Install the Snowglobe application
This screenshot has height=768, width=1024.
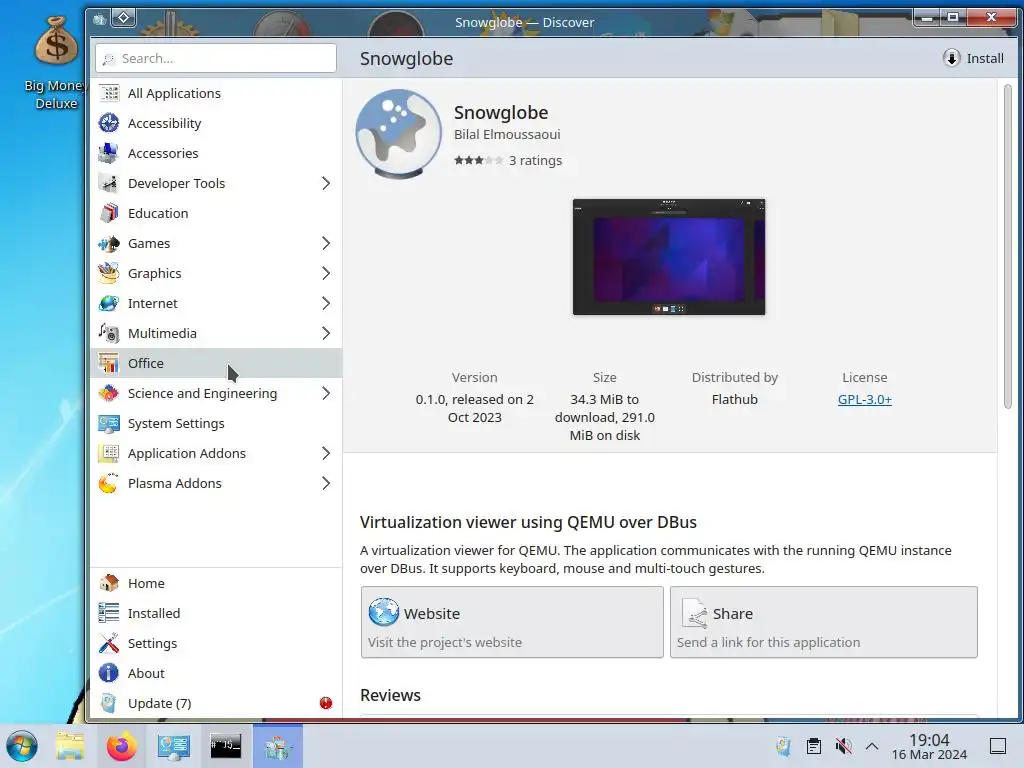click(x=974, y=58)
